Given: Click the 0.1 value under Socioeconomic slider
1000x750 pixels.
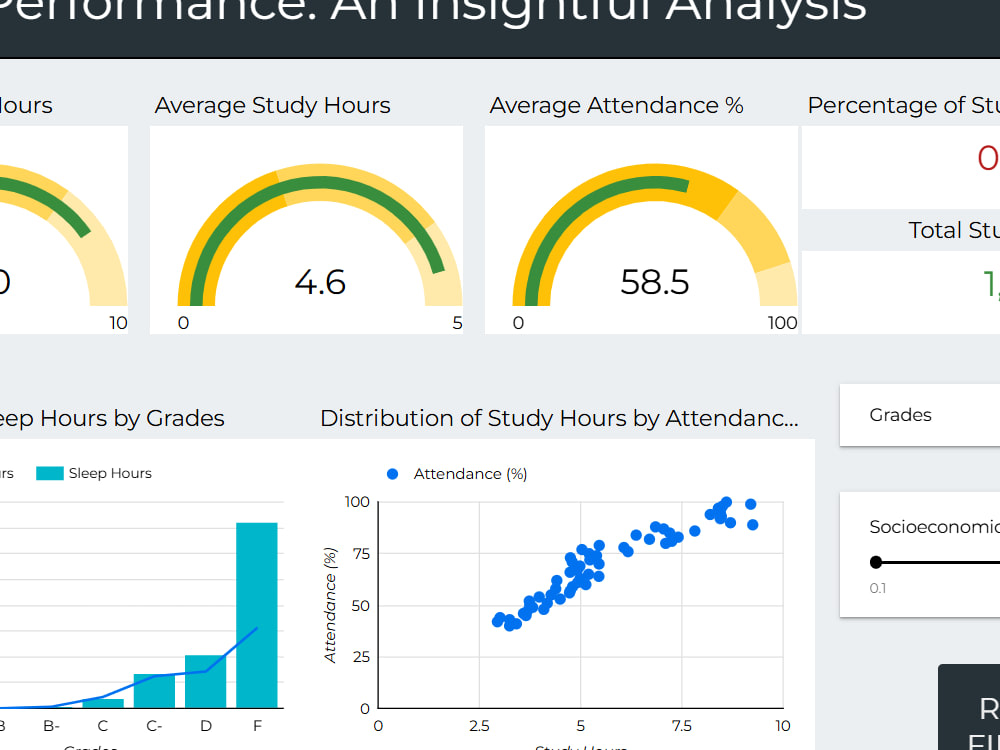Looking at the screenshot, I should [x=878, y=588].
